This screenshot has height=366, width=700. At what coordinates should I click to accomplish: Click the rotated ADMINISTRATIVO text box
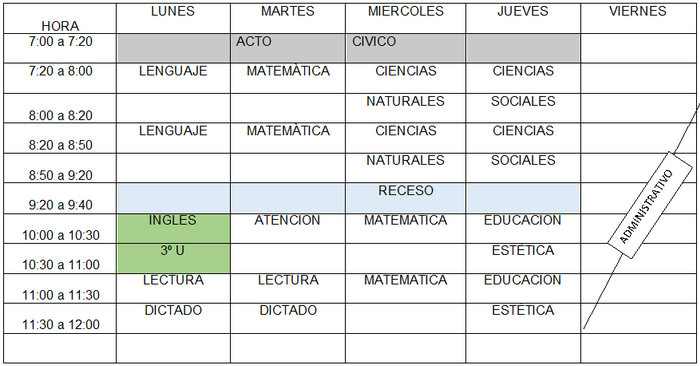coord(650,205)
